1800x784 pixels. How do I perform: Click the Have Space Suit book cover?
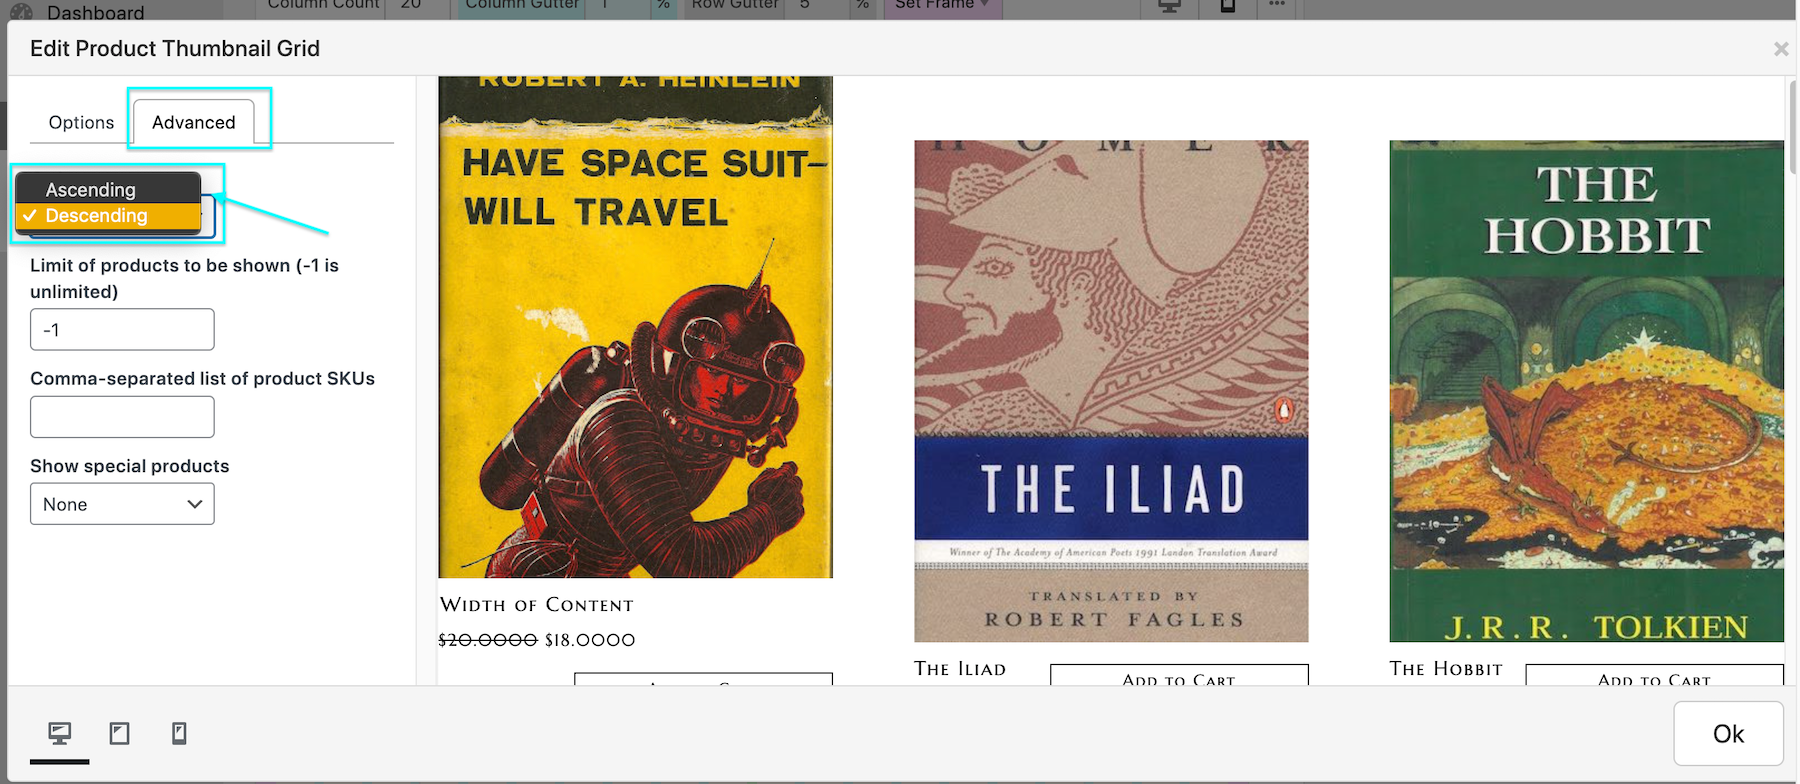point(635,330)
